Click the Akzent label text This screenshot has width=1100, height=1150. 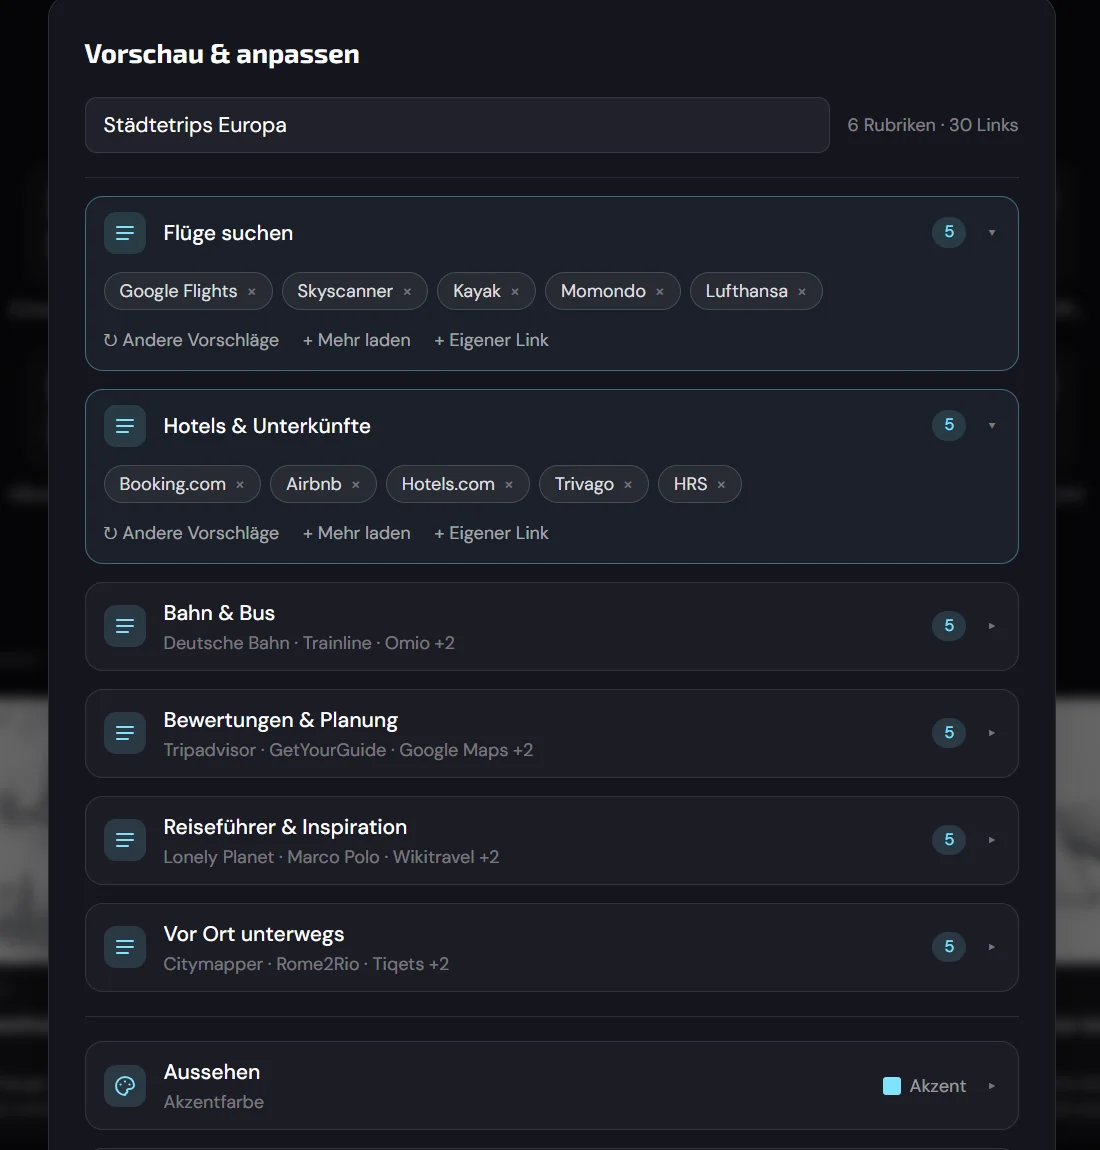click(938, 1086)
